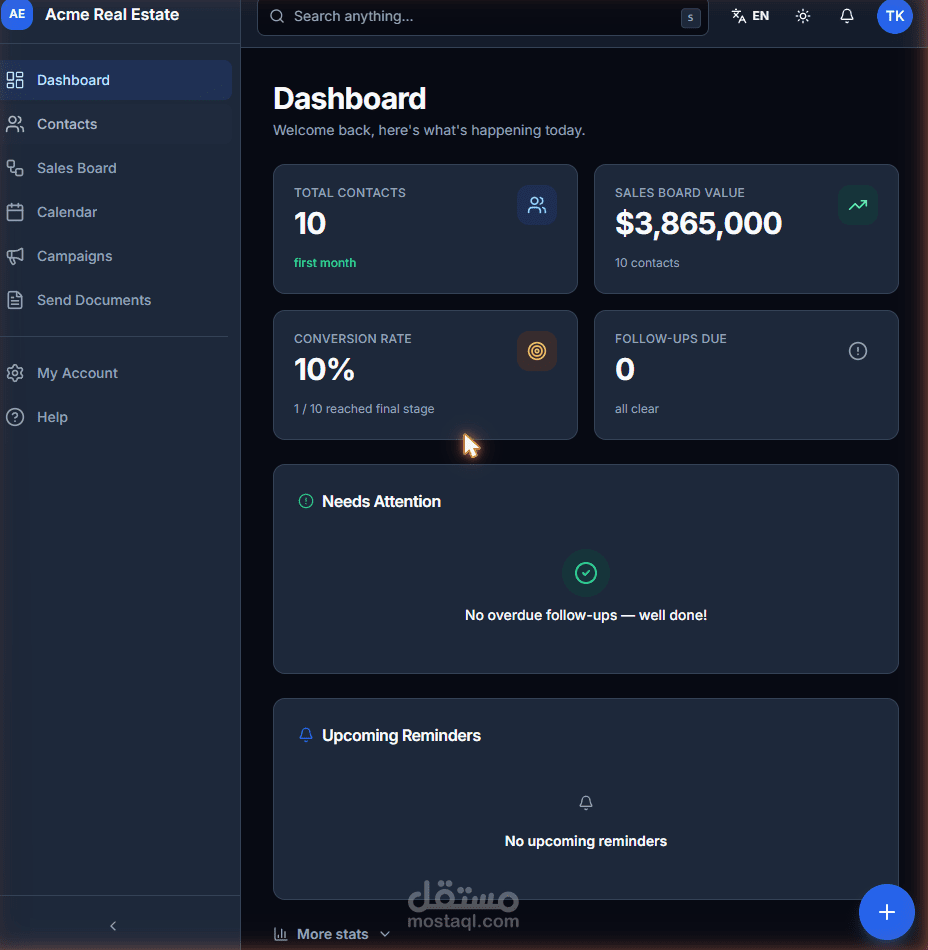Click the 'No overdue follow-ups' message
Image resolution: width=928 pixels, height=950 pixels.
click(x=586, y=615)
